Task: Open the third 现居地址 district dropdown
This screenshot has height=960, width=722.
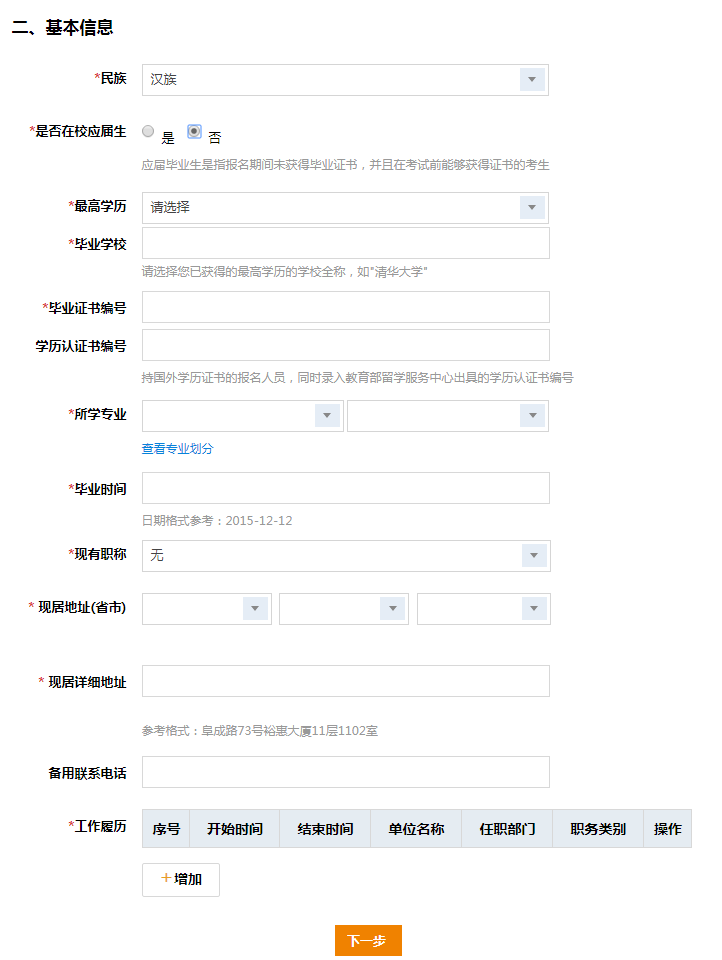Action: click(483, 608)
